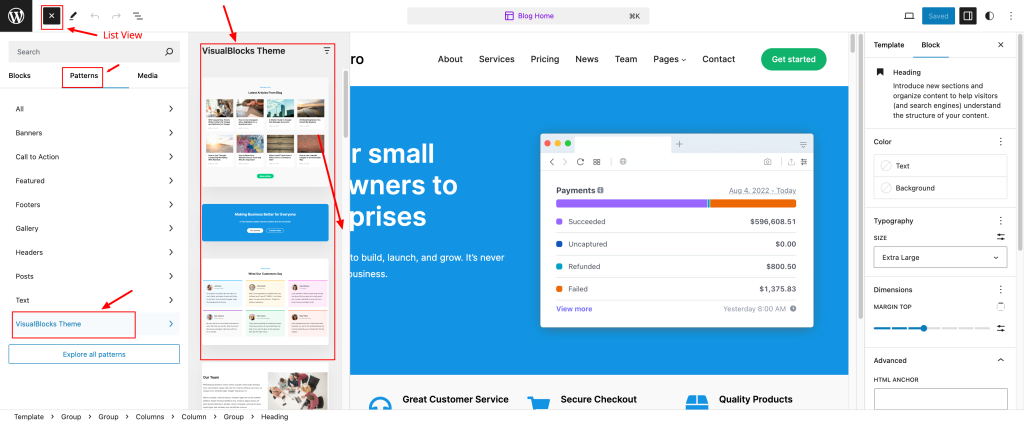Click the Get started button
1024x423 pixels.
click(x=793, y=59)
